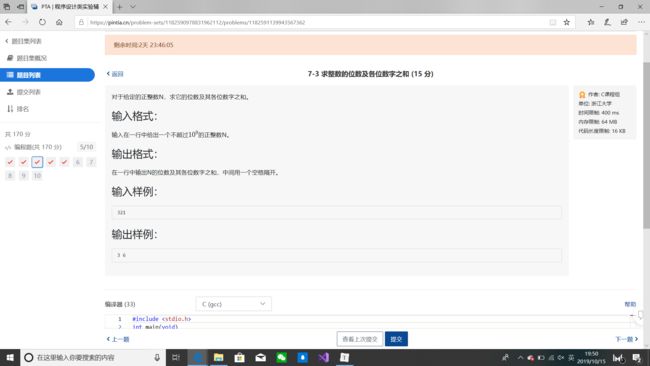The width and height of the screenshot is (650, 366).
Task: Open 排名 in the sidebar
Action: [x=18, y=109]
